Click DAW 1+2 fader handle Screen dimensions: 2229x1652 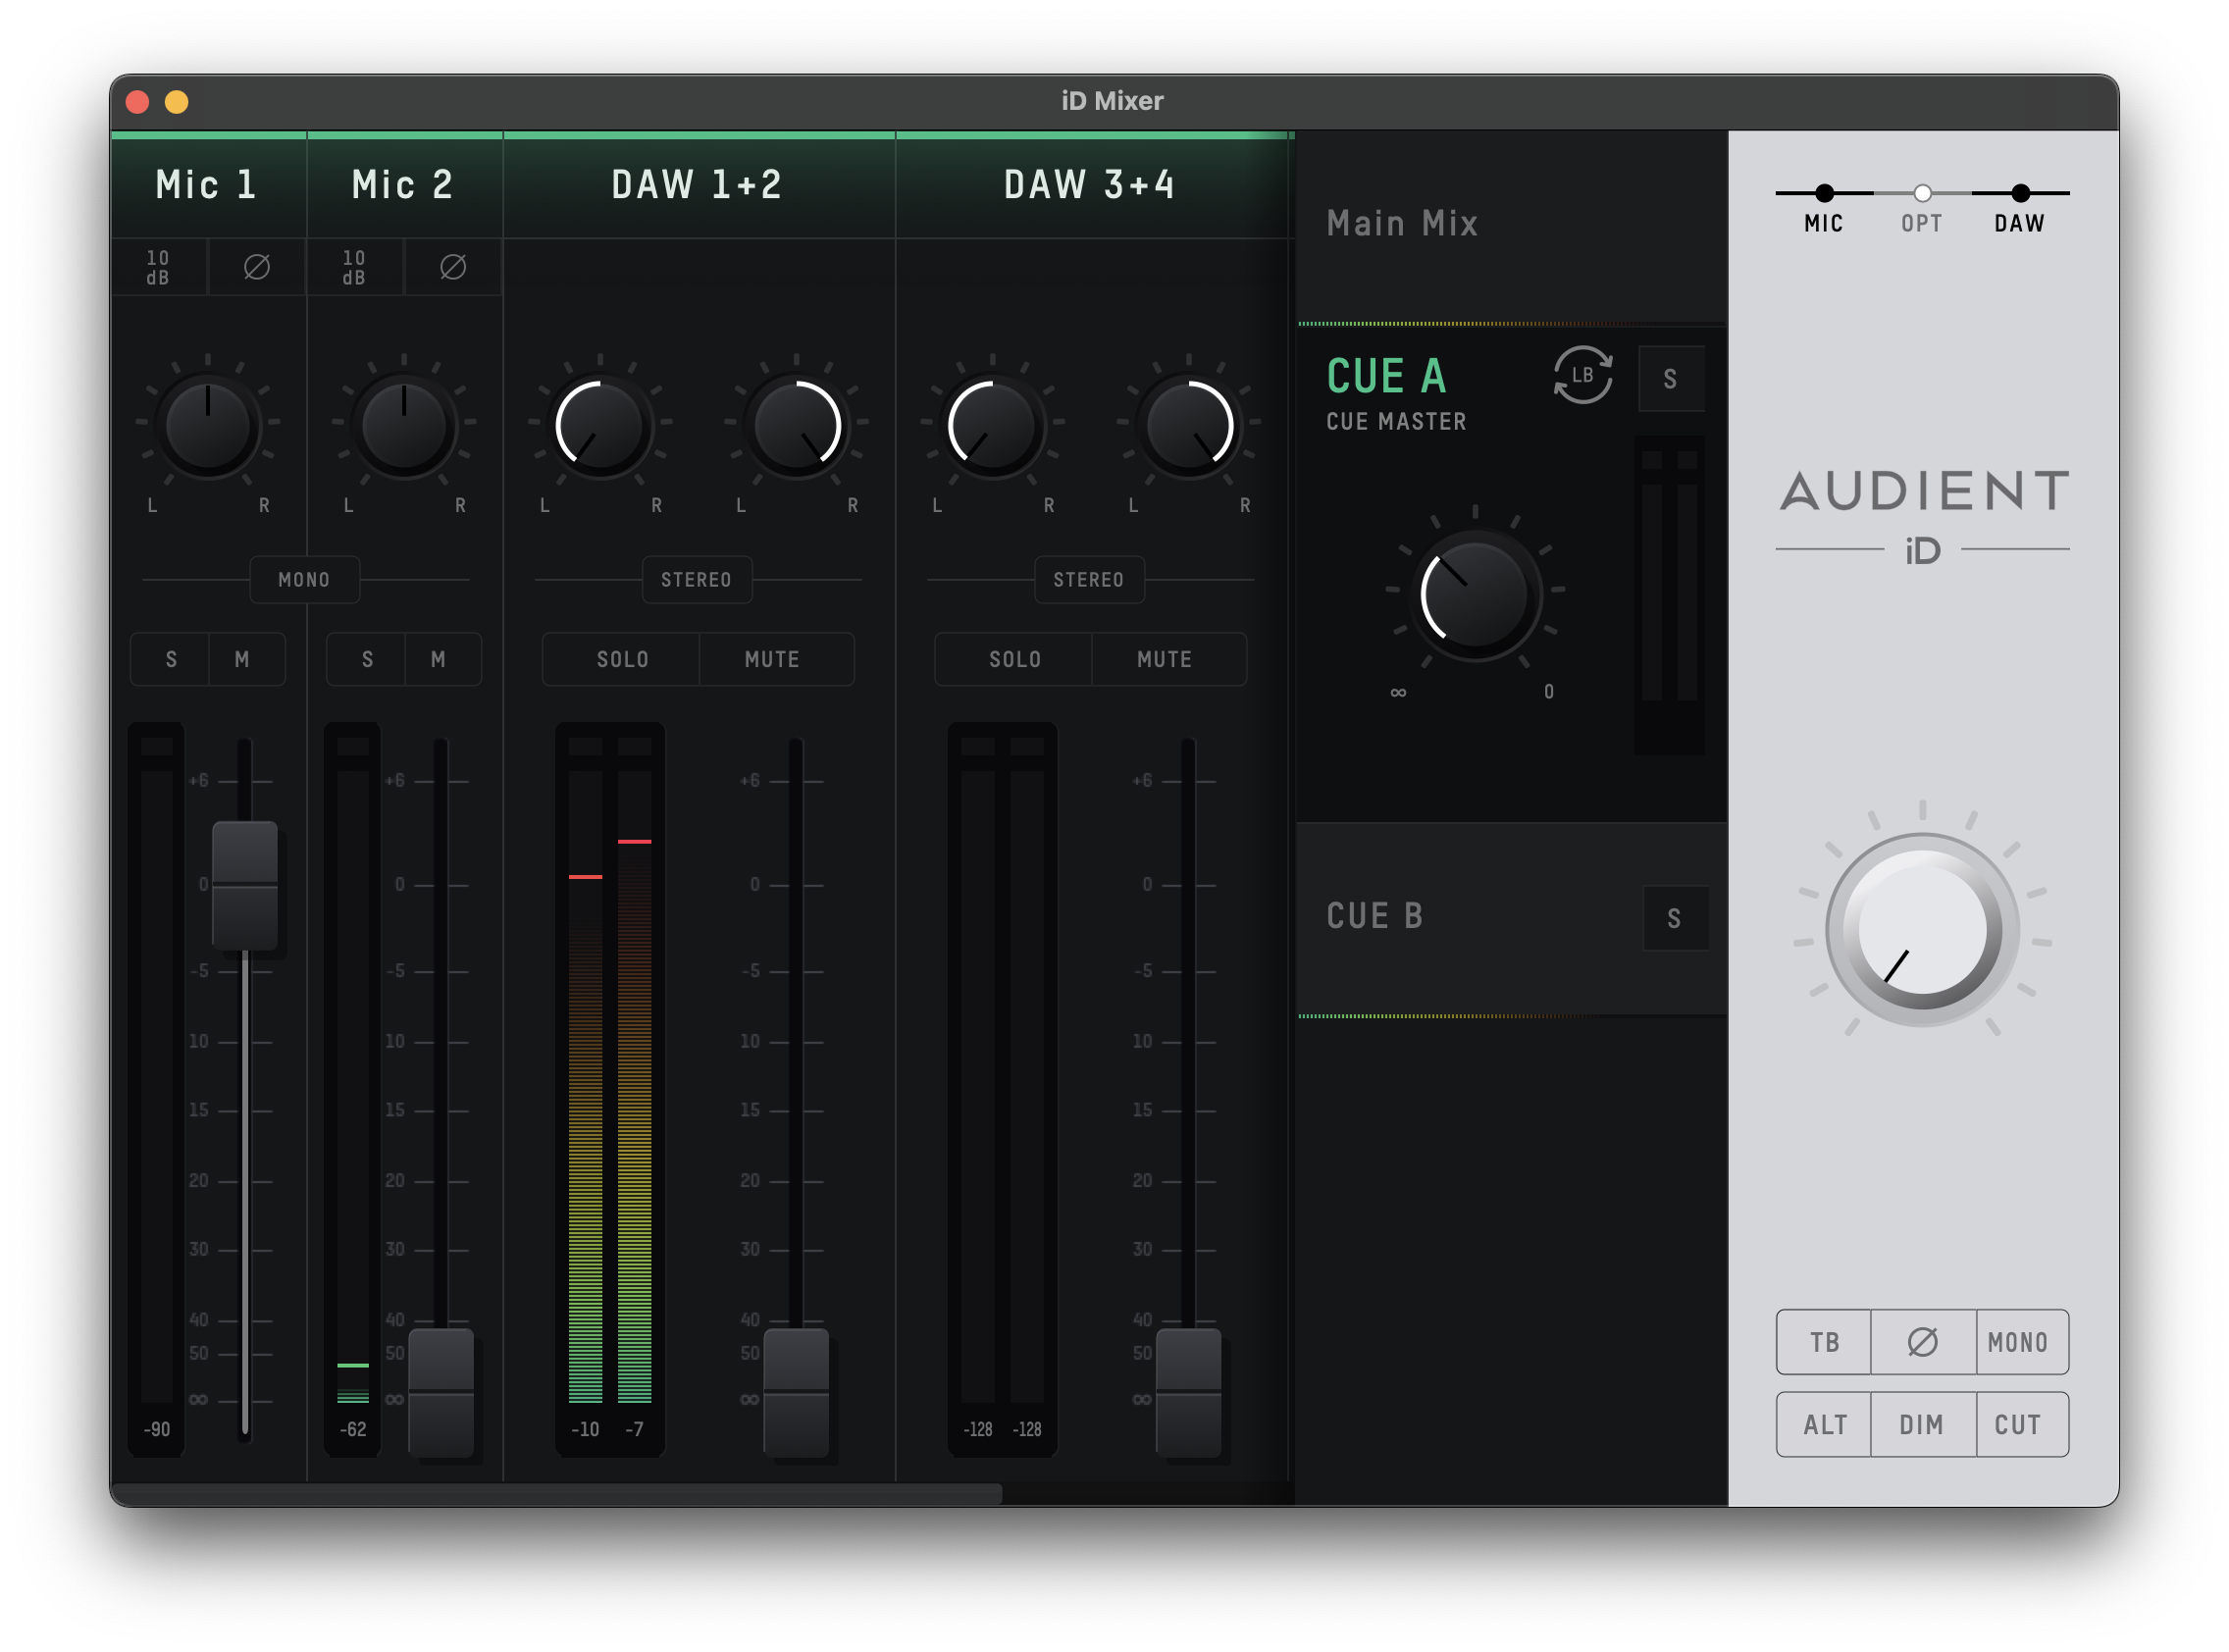(796, 1392)
